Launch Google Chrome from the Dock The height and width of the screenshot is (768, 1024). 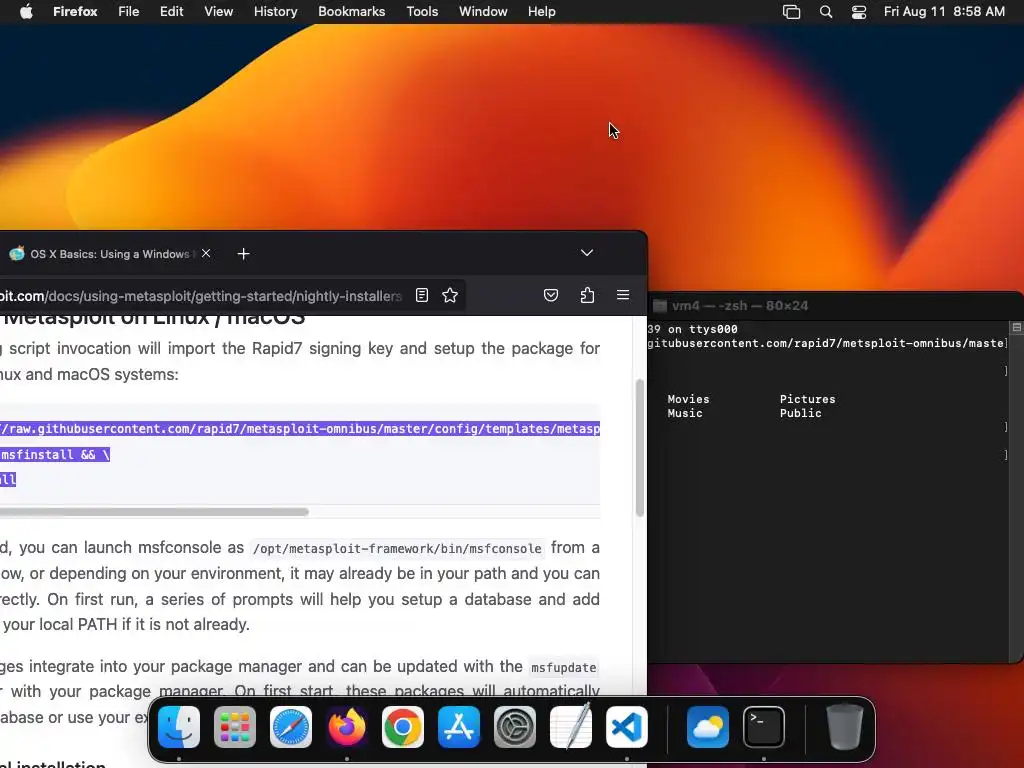(x=402, y=727)
